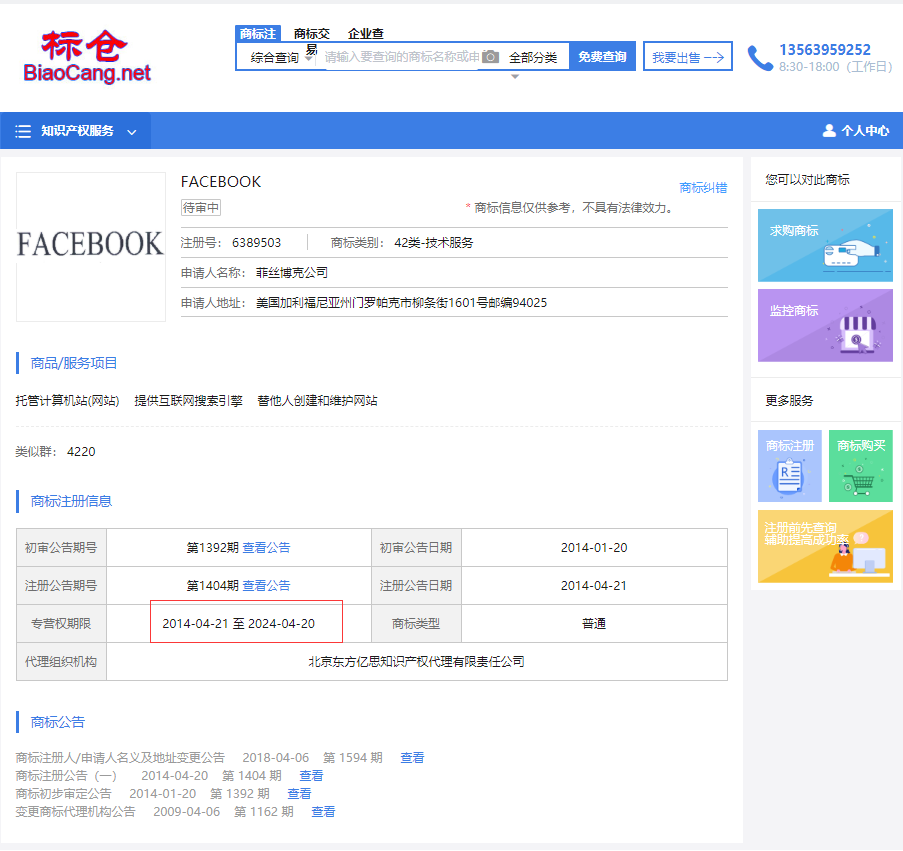Screen dimensions: 903x851
Task: Select the 商标注 search tab
Action: [x=257, y=33]
